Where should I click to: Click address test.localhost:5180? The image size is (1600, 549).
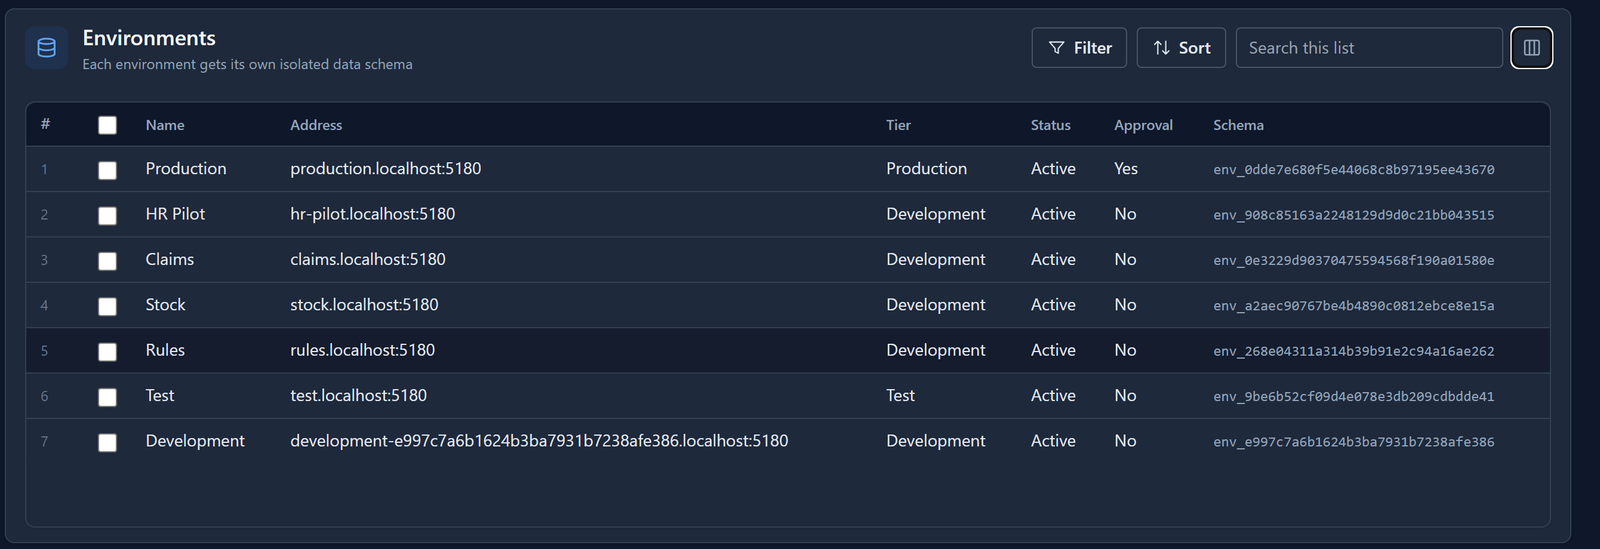359,395
